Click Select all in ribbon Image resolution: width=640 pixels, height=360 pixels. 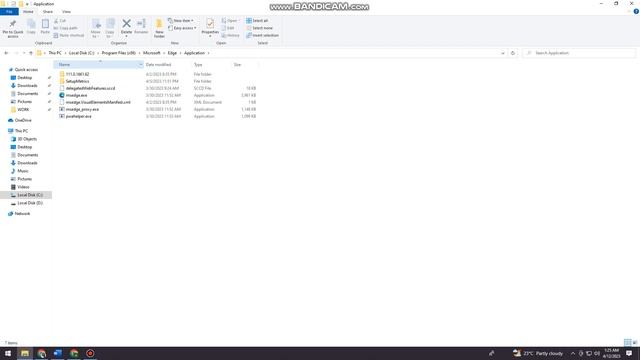[257, 21]
